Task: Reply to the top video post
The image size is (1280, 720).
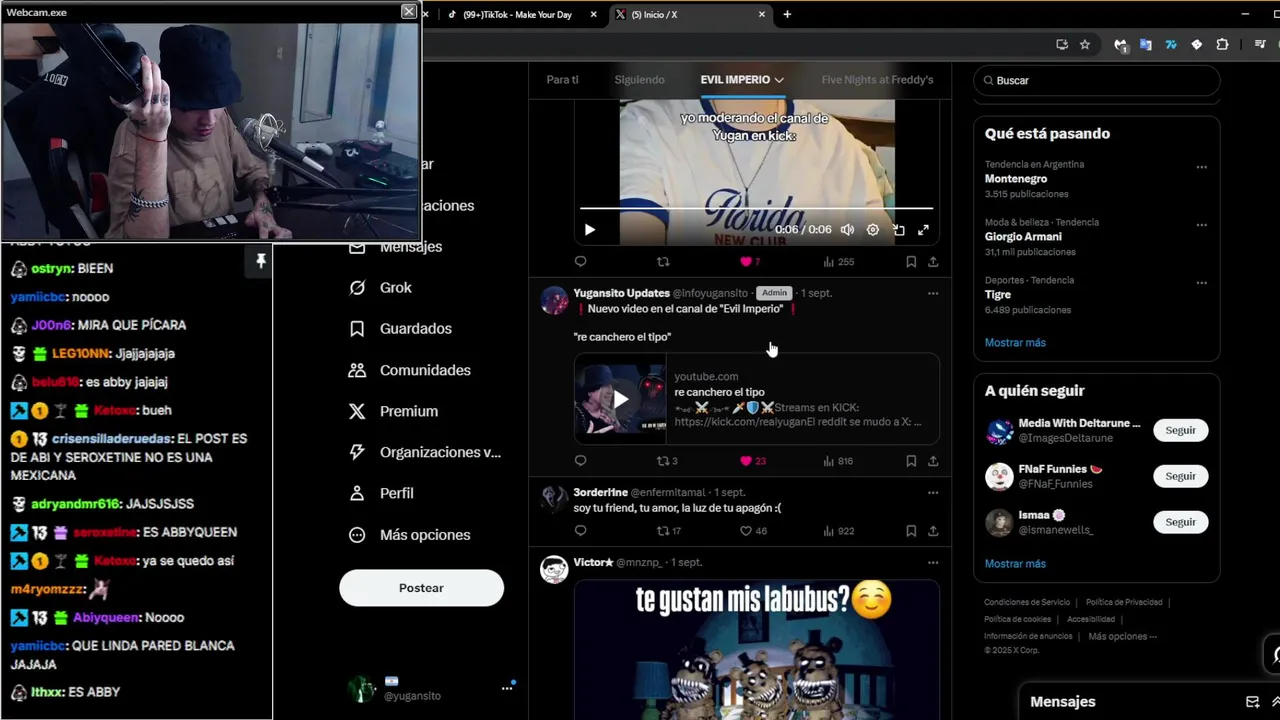Action: pyautogui.click(x=581, y=262)
